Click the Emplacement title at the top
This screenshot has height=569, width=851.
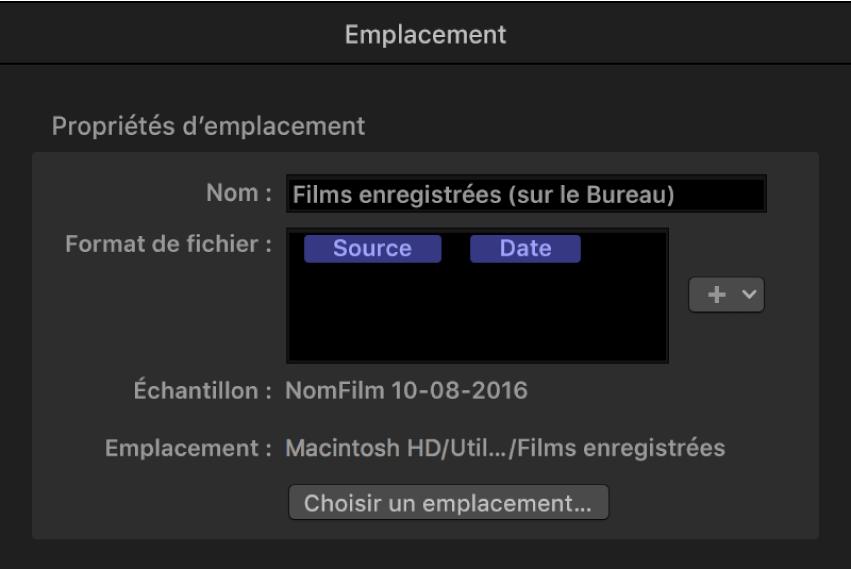point(425,35)
